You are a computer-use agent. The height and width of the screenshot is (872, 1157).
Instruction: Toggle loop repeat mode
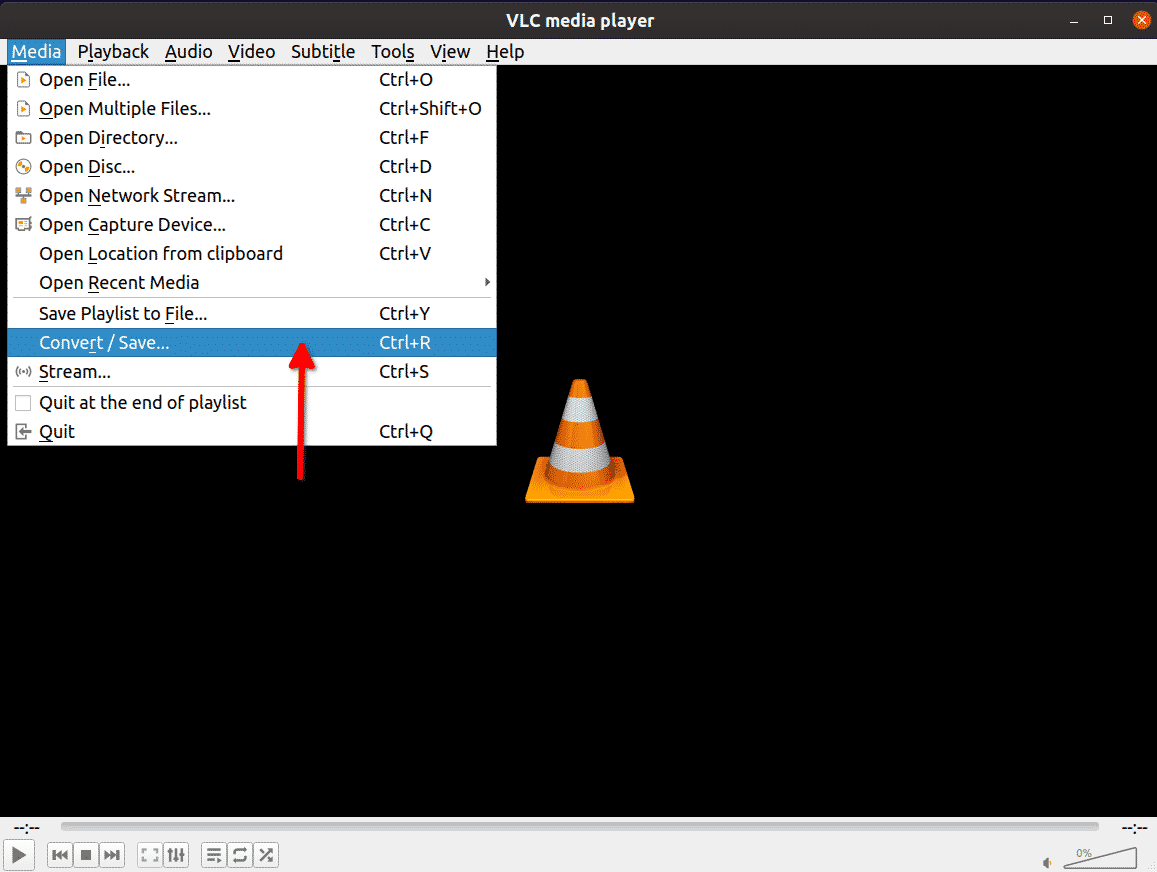pyautogui.click(x=240, y=855)
